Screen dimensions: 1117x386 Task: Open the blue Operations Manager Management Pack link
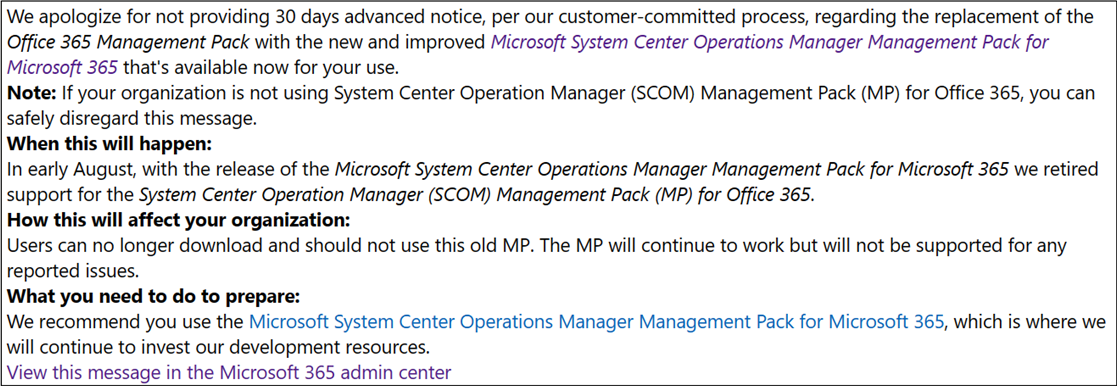597,322
